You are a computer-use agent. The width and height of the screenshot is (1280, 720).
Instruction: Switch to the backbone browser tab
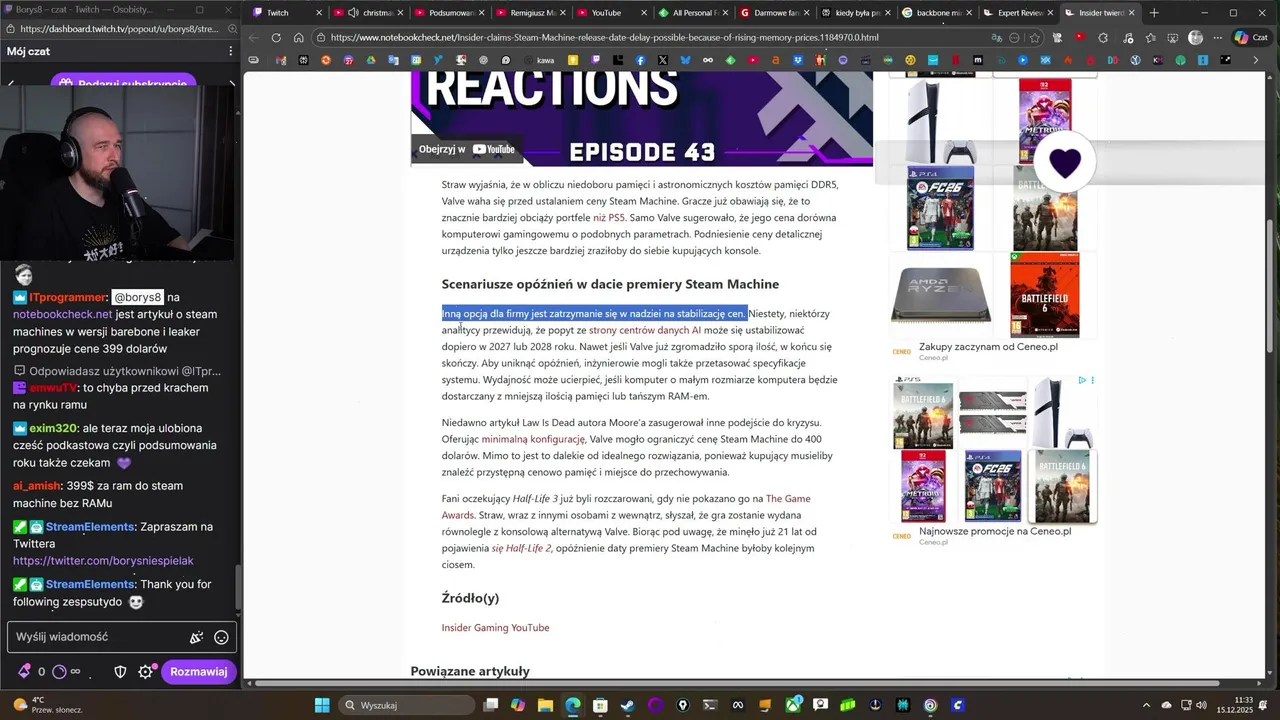pyautogui.click(x=934, y=13)
